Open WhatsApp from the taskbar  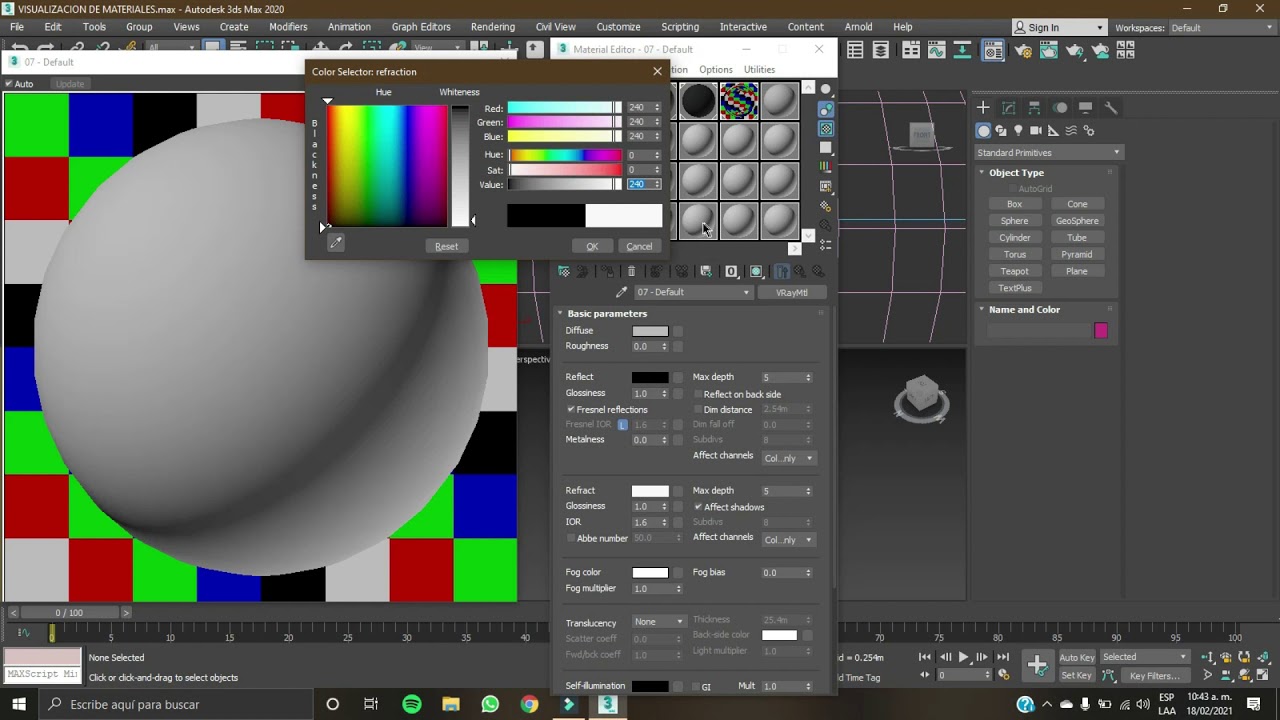490,704
